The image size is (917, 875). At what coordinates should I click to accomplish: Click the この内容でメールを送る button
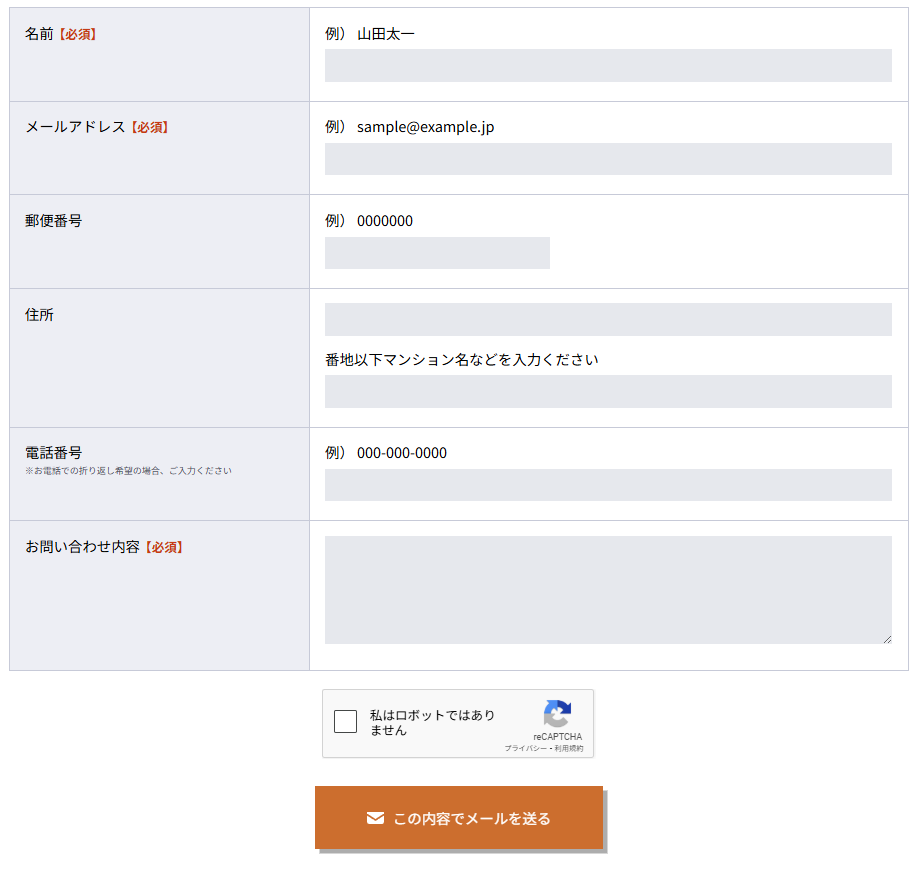coord(458,817)
